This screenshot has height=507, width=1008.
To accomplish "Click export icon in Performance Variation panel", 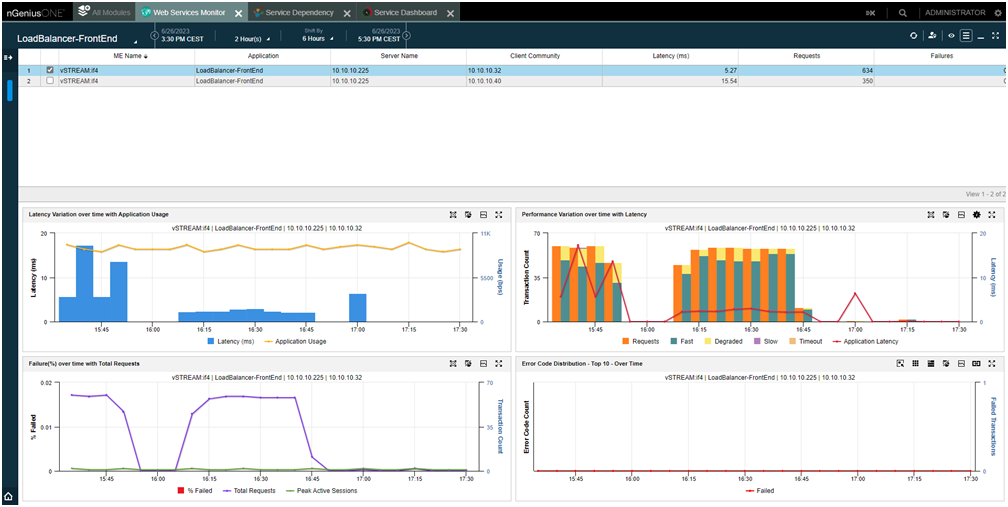I will point(946,215).
